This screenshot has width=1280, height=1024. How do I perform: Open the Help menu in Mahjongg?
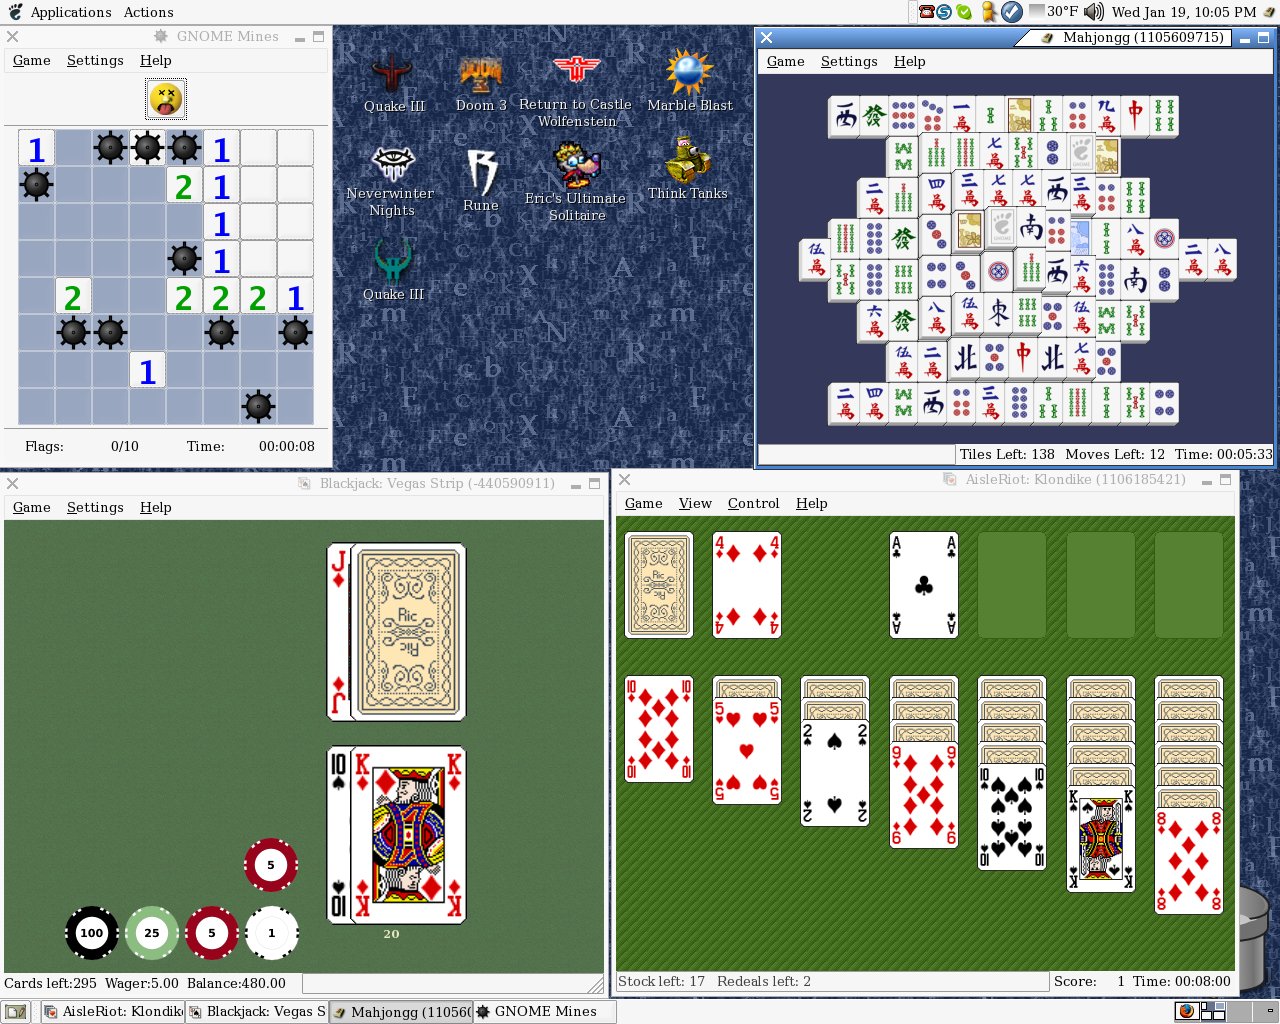(x=909, y=61)
